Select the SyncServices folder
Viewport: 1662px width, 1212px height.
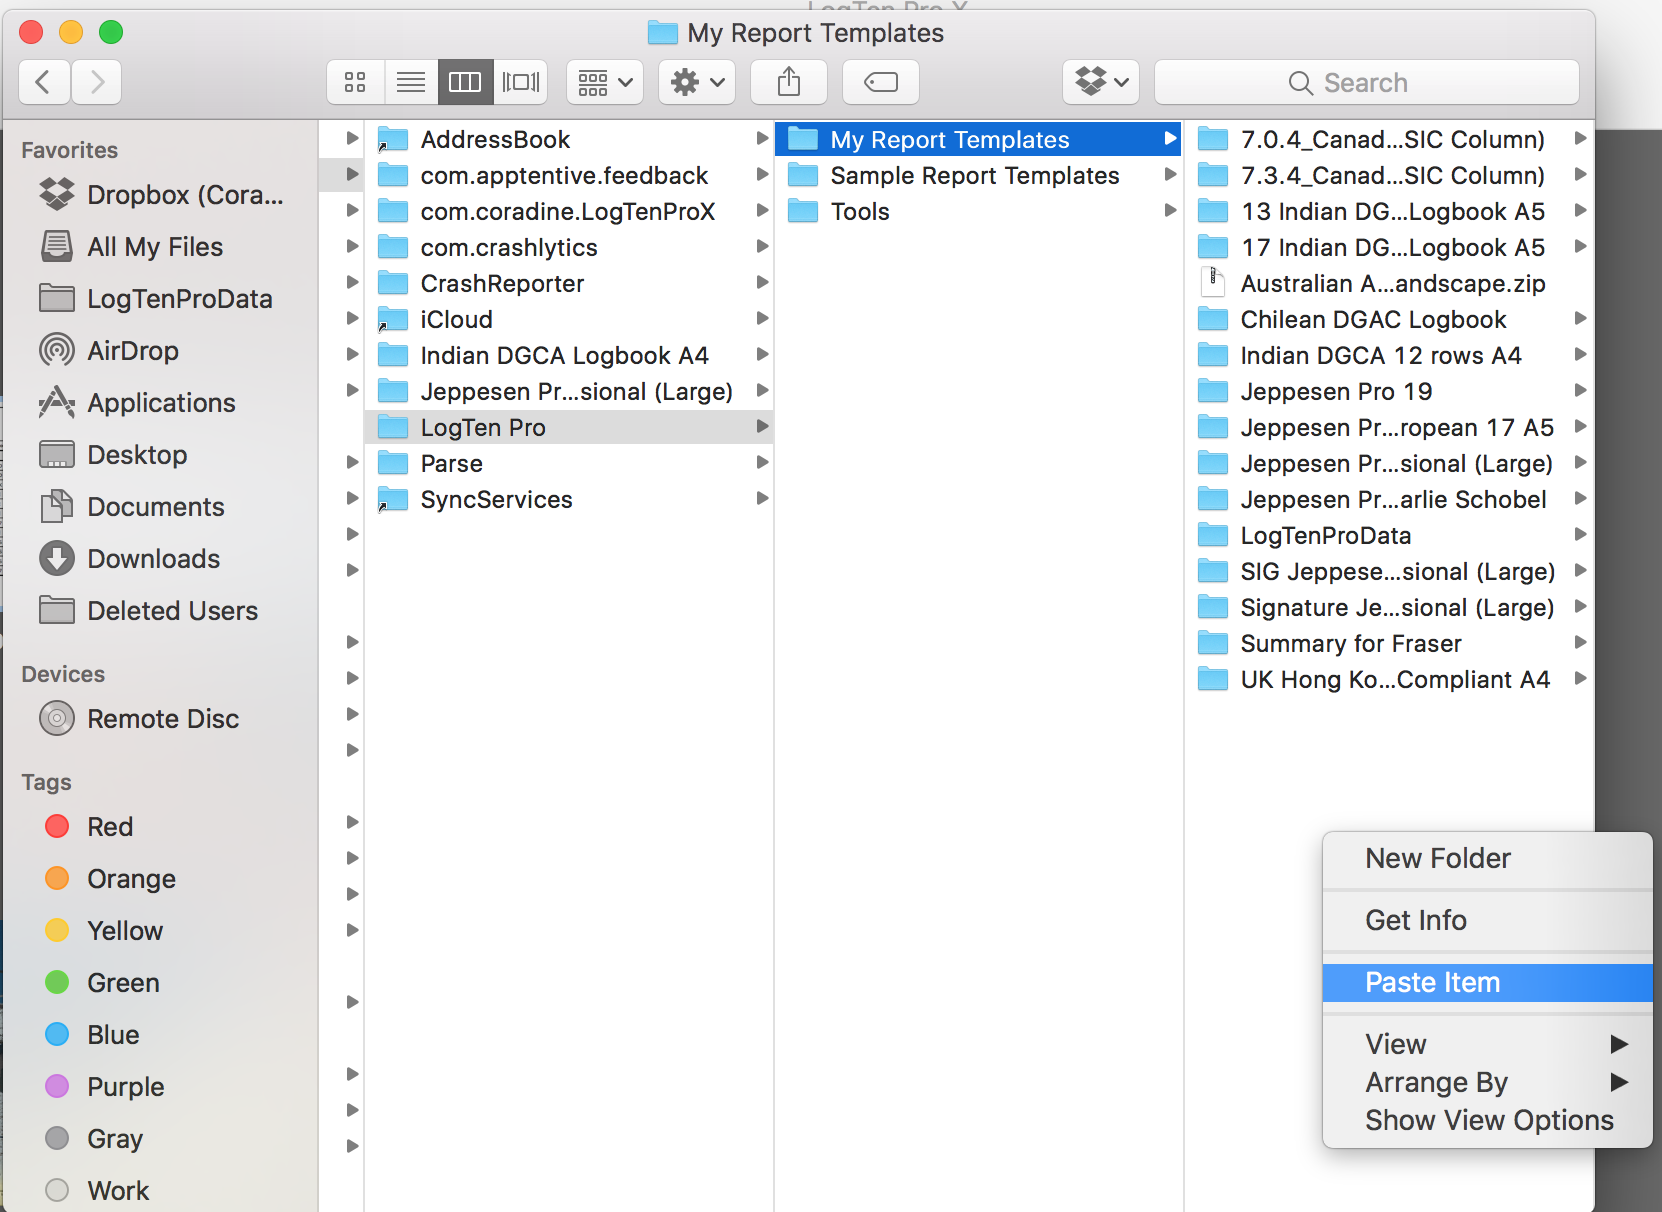pyautogui.click(x=569, y=499)
